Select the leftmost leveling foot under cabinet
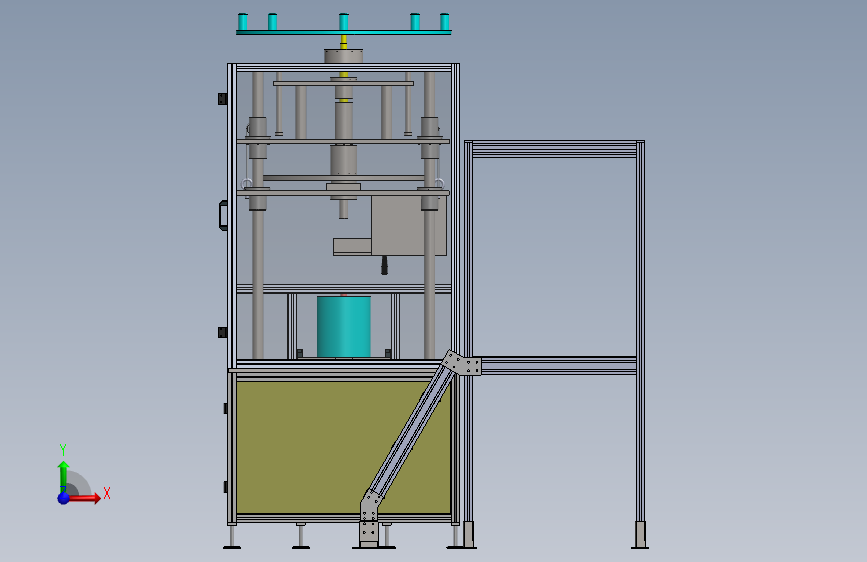867x562 pixels. (x=232, y=537)
